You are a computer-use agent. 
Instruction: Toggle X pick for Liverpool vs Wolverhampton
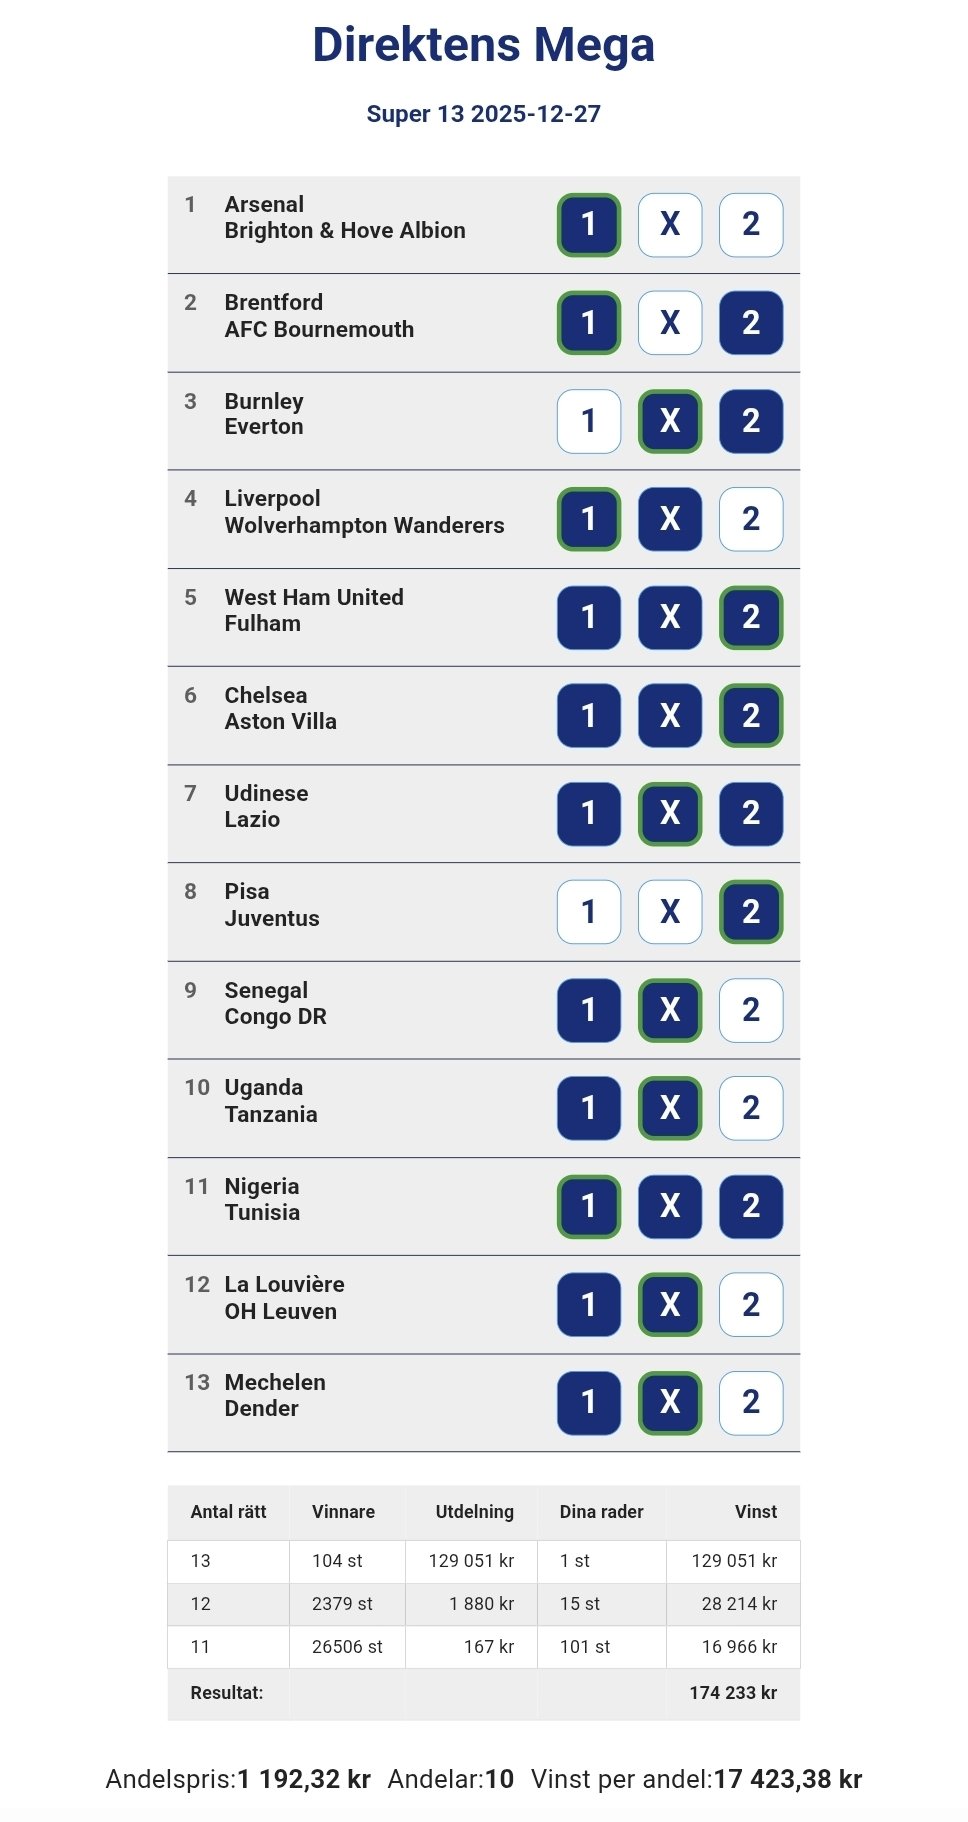670,519
